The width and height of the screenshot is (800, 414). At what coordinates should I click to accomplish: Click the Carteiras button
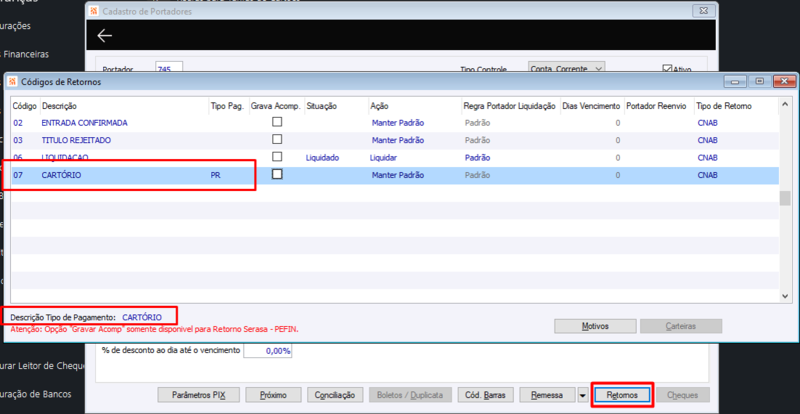(681, 326)
